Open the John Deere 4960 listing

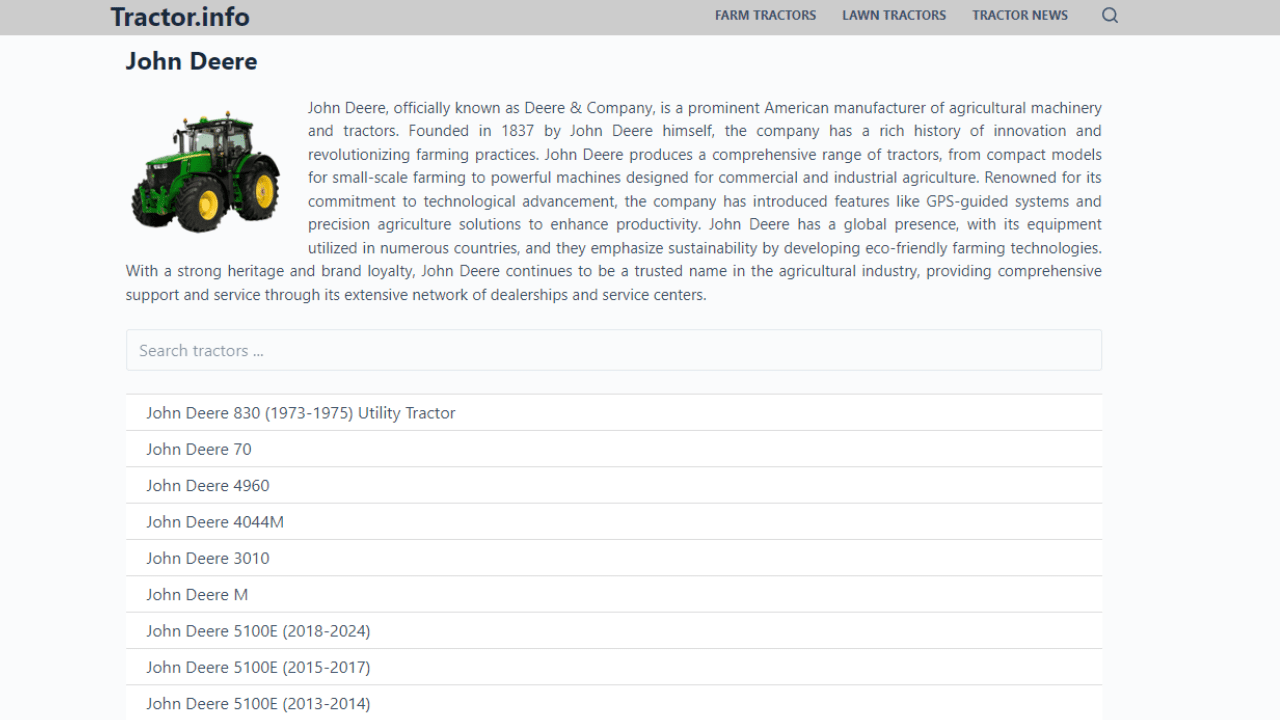(208, 486)
